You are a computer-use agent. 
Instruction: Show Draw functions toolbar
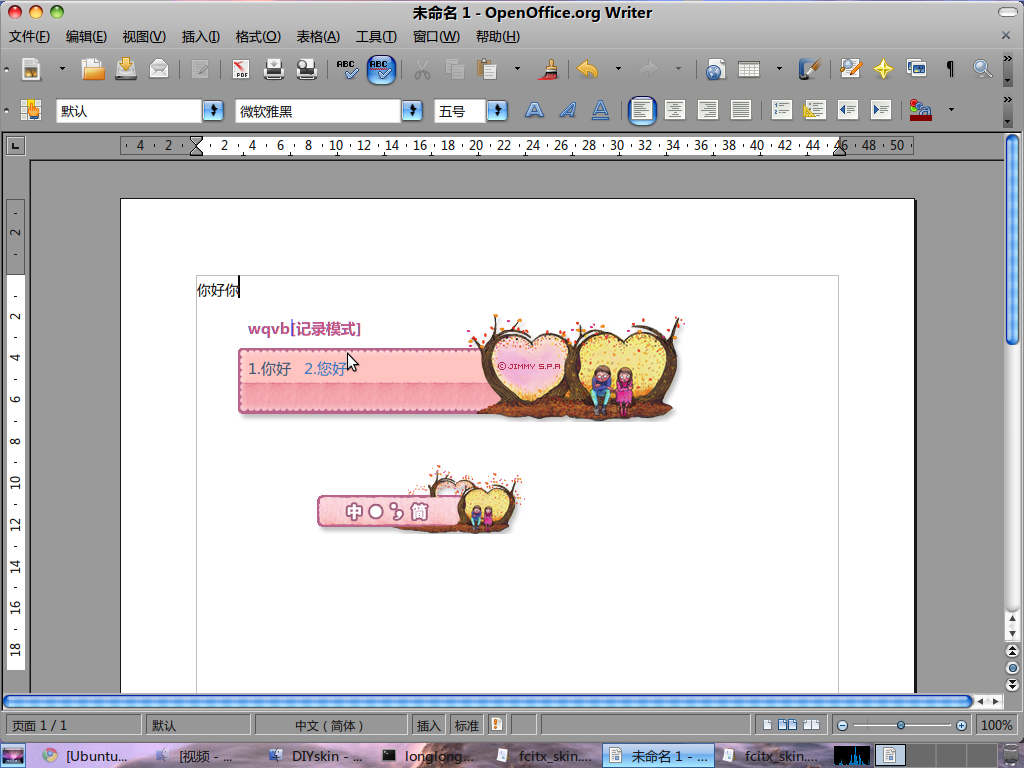tap(810, 69)
